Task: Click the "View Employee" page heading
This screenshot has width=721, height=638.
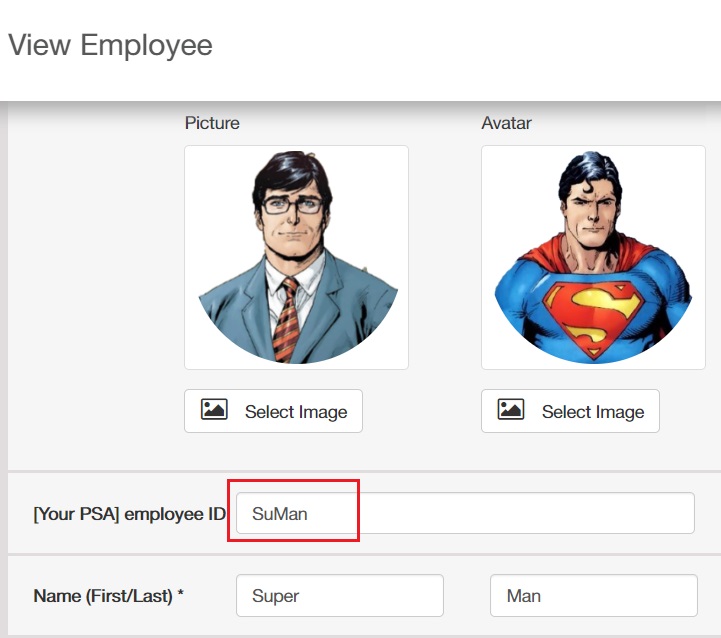Action: [110, 45]
